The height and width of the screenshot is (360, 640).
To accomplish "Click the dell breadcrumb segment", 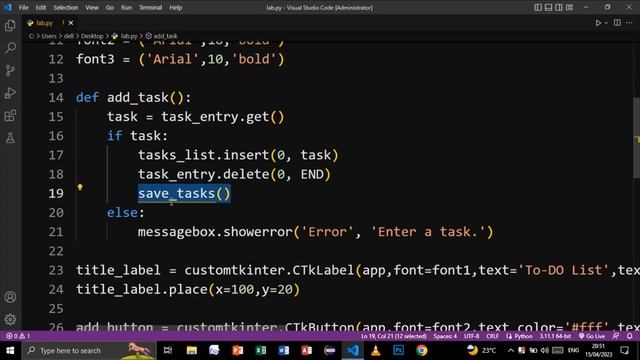I will coord(69,36).
